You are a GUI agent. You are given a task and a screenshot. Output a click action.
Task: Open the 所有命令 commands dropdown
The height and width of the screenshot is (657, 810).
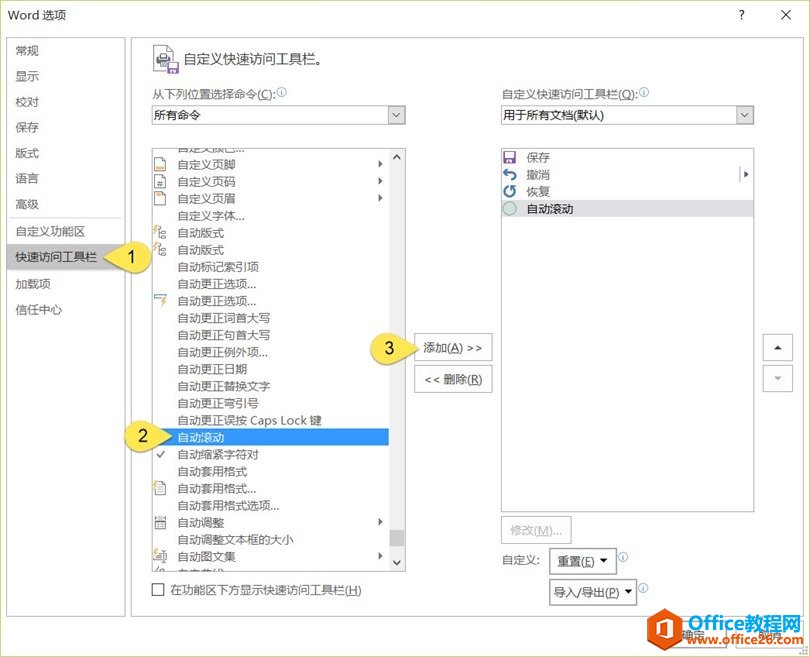[395, 114]
